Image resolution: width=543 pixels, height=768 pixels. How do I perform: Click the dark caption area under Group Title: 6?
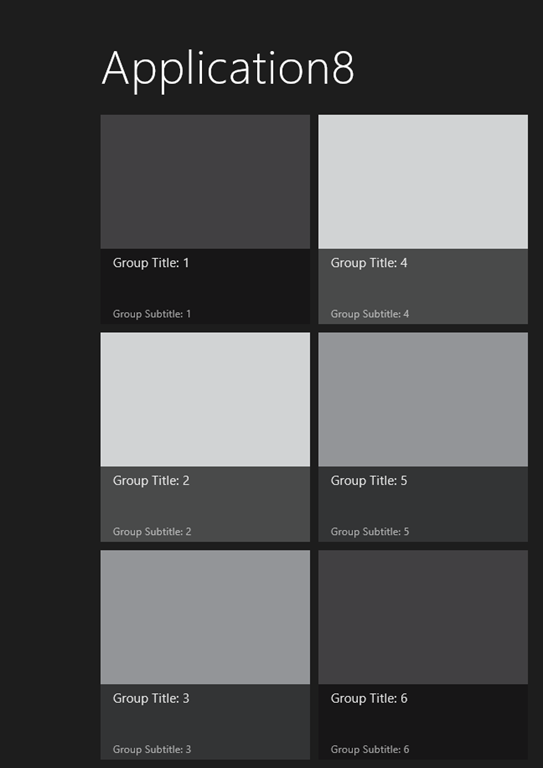point(423,722)
